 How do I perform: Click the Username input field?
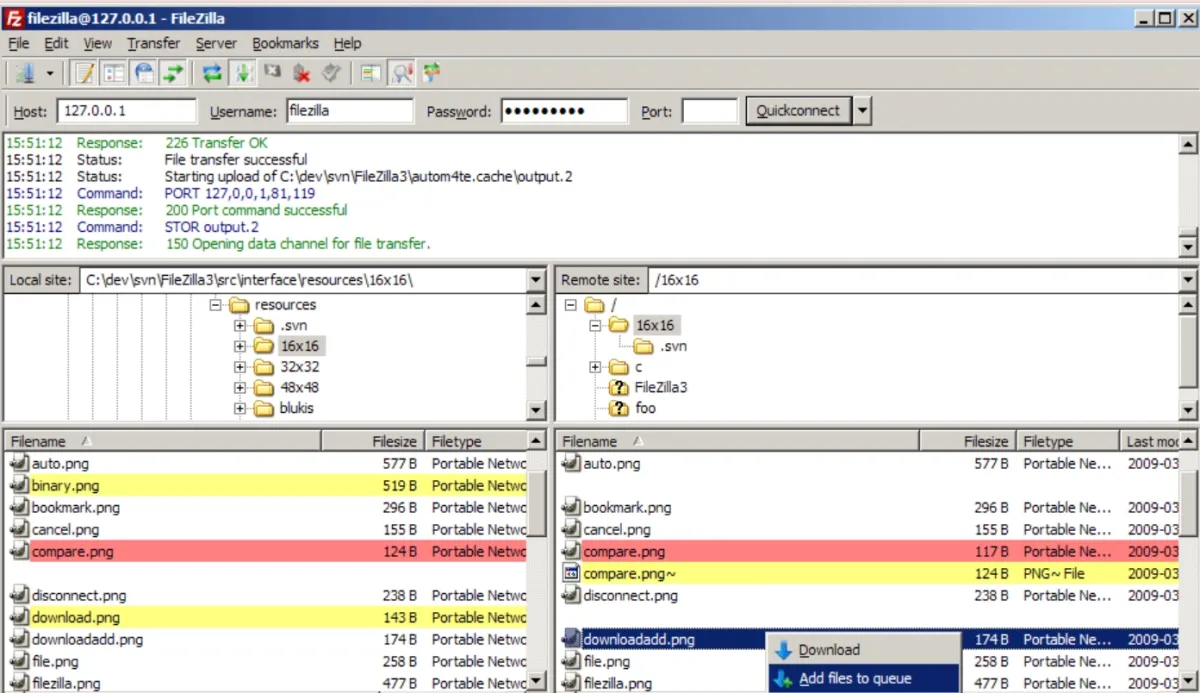(x=349, y=111)
